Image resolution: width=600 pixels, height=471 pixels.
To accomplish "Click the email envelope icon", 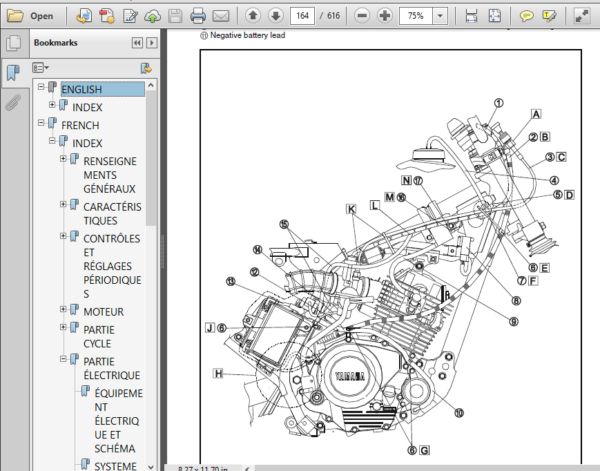I will (x=221, y=16).
